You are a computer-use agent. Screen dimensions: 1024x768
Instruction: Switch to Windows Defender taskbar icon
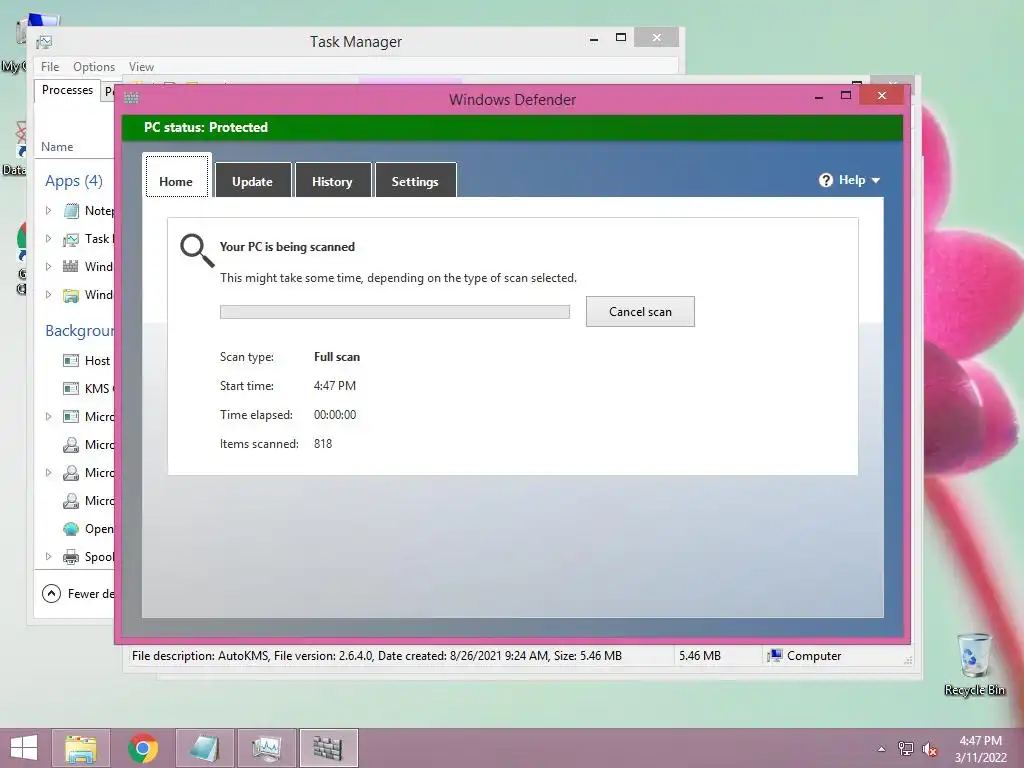(328, 748)
